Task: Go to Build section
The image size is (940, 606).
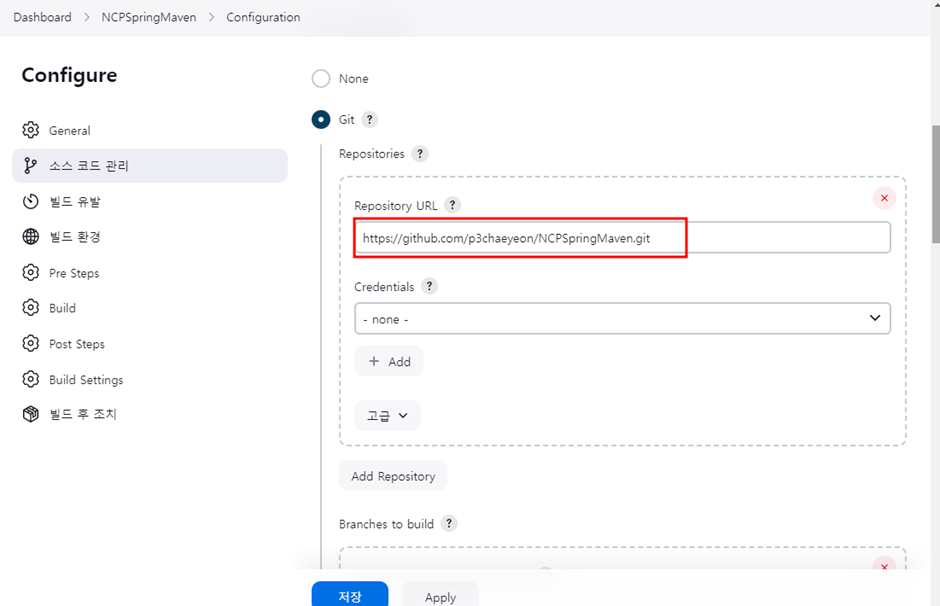Action: 150,307
